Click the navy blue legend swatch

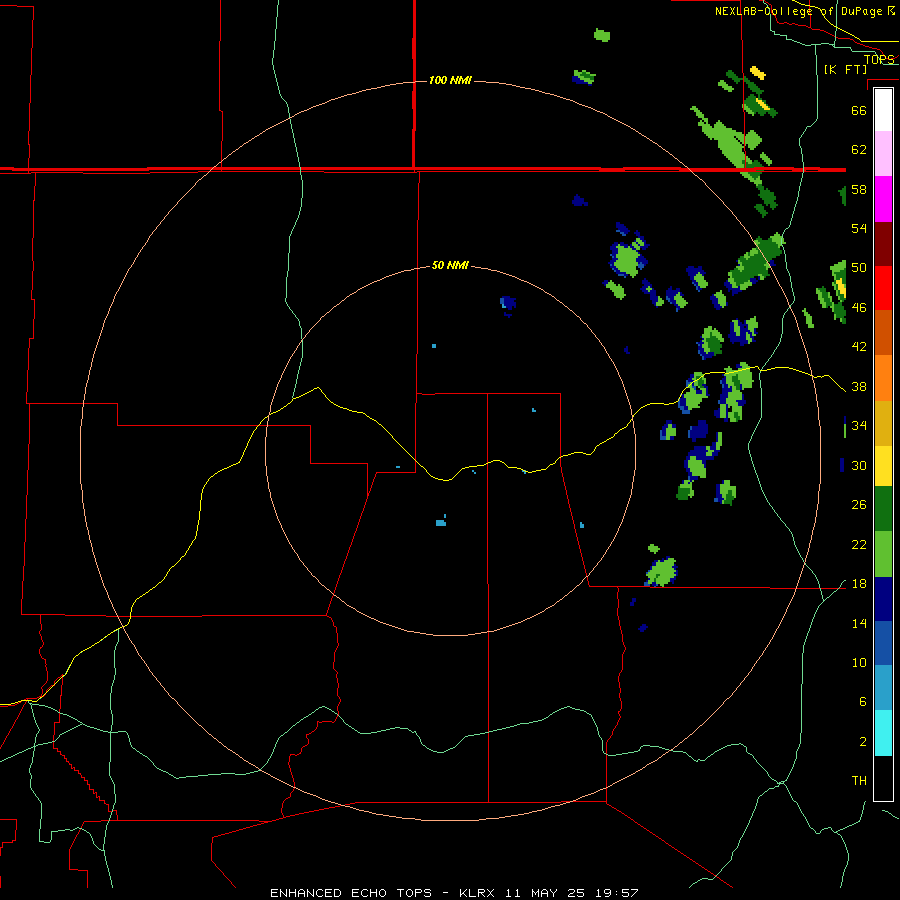coord(883,599)
